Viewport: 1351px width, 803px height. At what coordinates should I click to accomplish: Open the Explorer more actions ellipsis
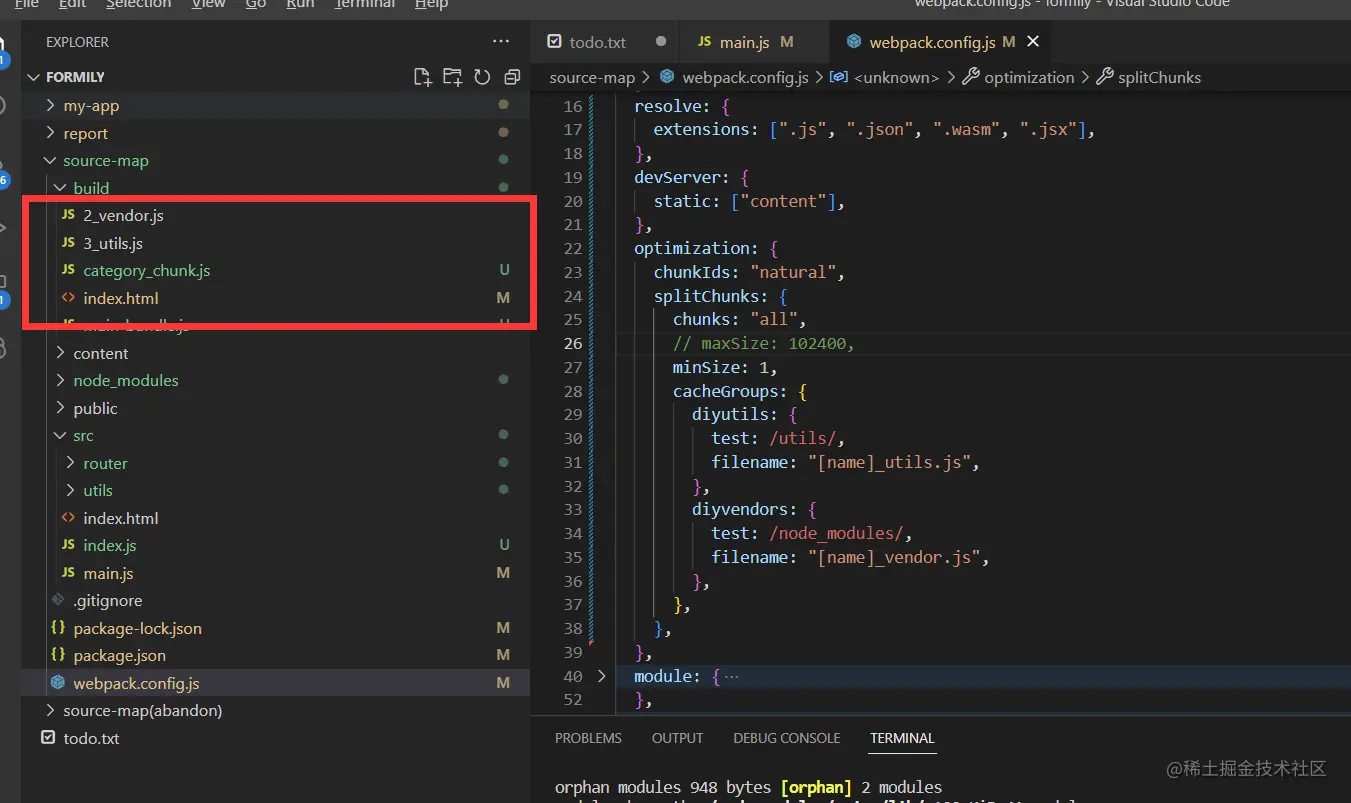[501, 42]
